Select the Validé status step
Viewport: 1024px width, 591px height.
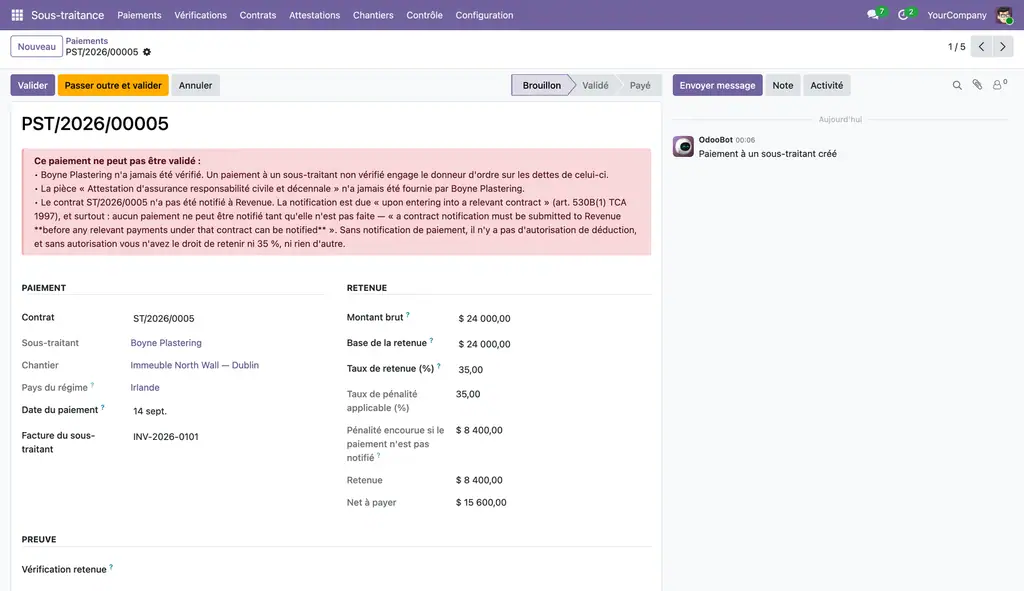(x=595, y=86)
